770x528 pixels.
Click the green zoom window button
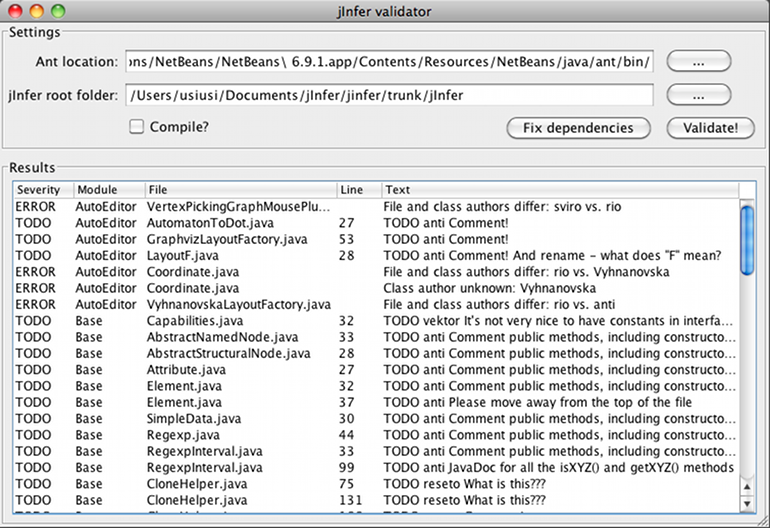58,11
